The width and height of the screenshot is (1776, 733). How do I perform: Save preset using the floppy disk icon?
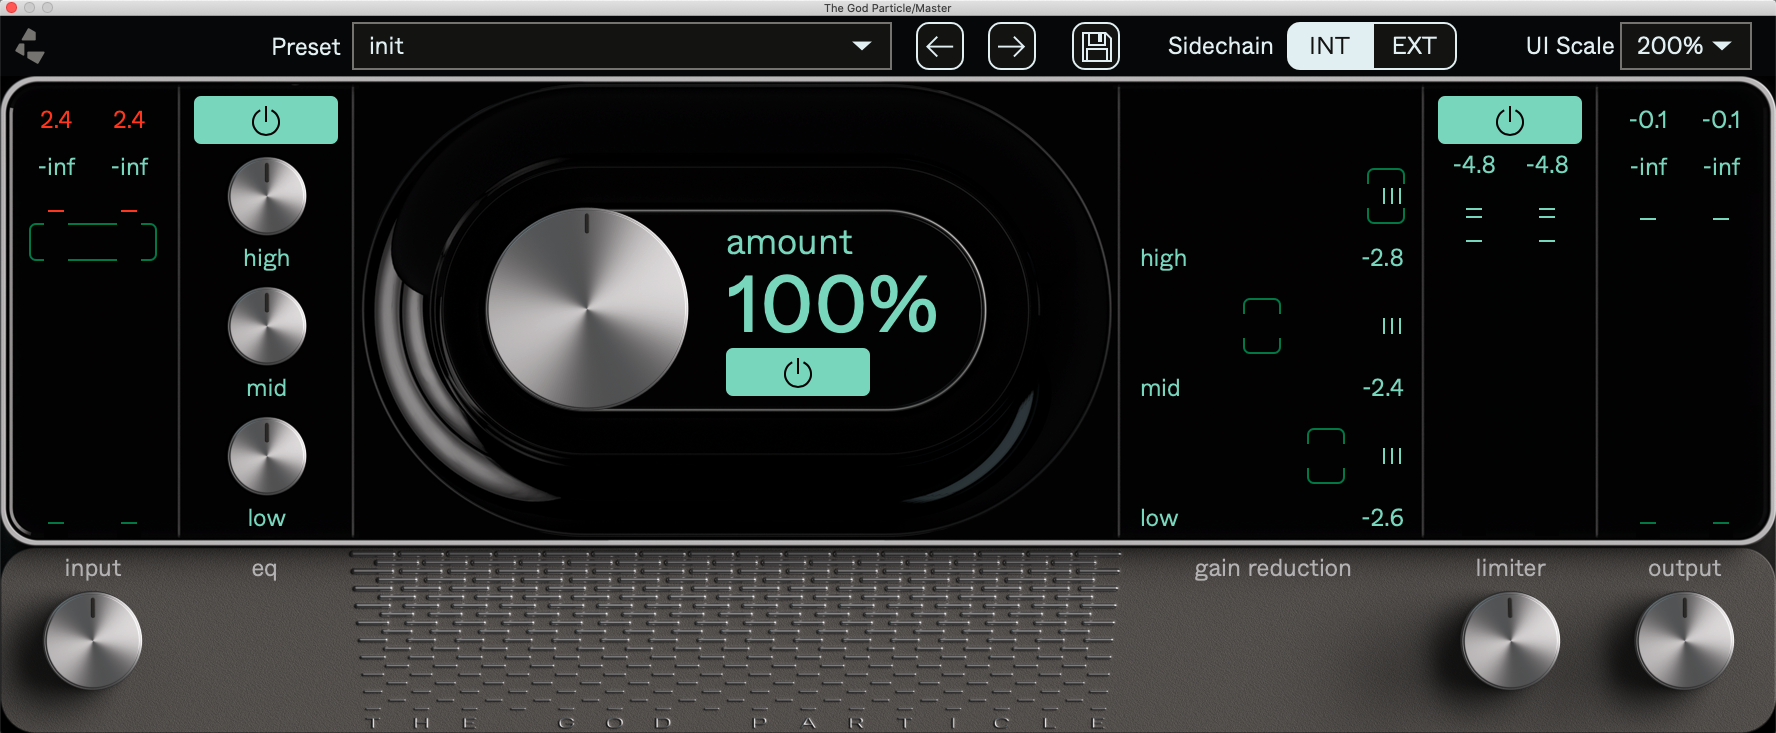click(x=1096, y=46)
